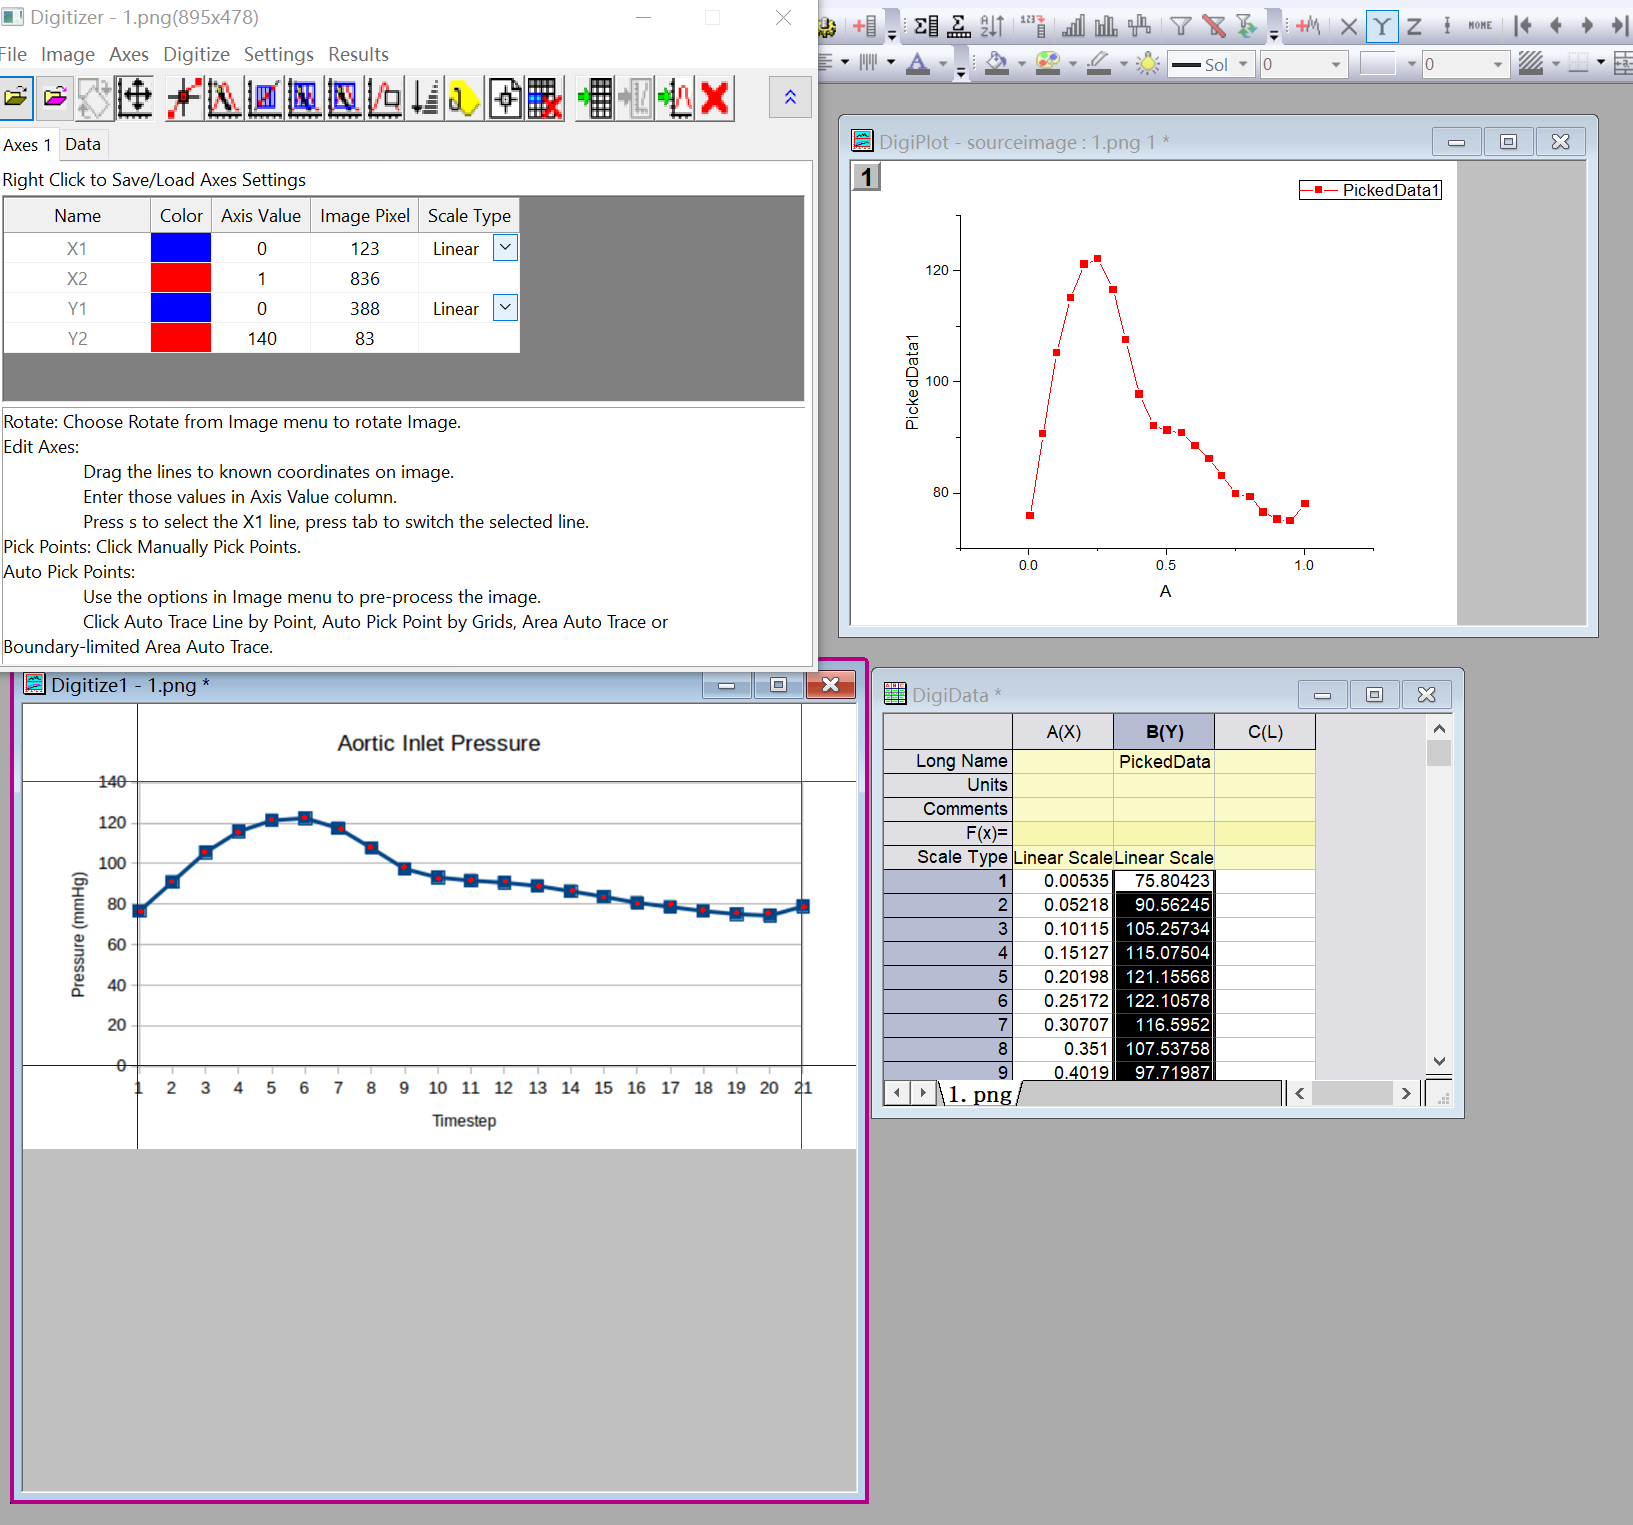The height and width of the screenshot is (1525, 1633).
Task: Select the C(L) column header in DigiData
Action: [x=1265, y=732]
